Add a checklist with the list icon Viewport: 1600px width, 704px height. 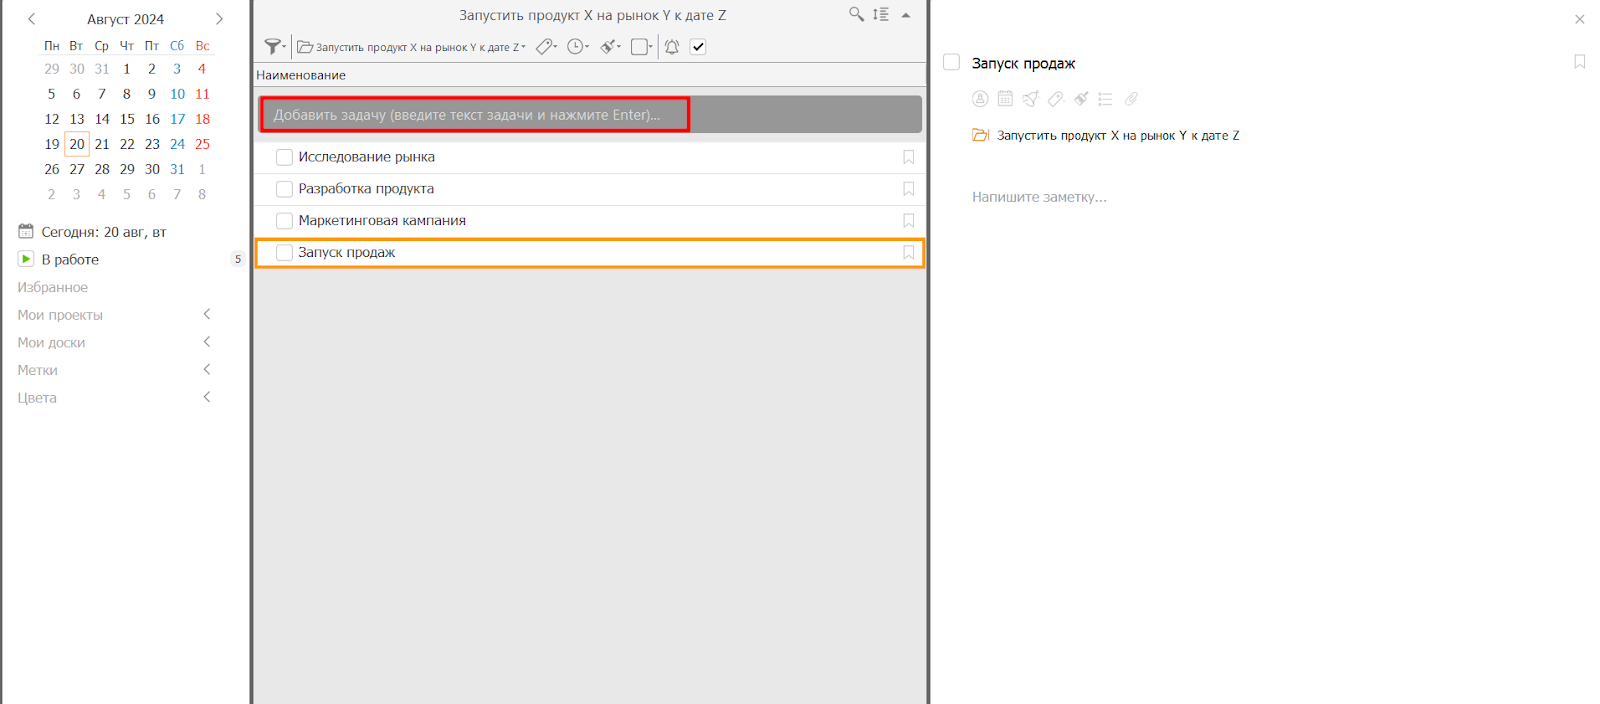1105,99
